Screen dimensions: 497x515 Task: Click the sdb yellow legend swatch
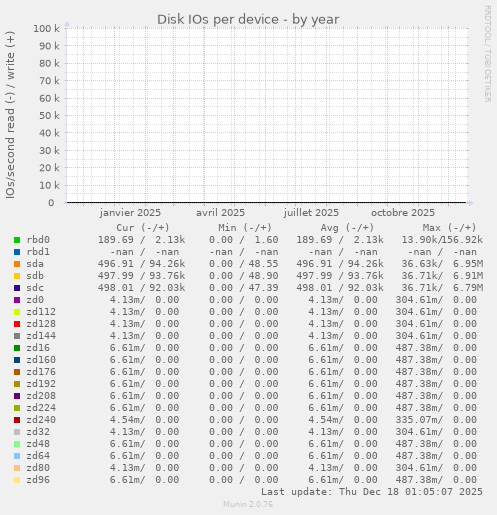click(17, 276)
